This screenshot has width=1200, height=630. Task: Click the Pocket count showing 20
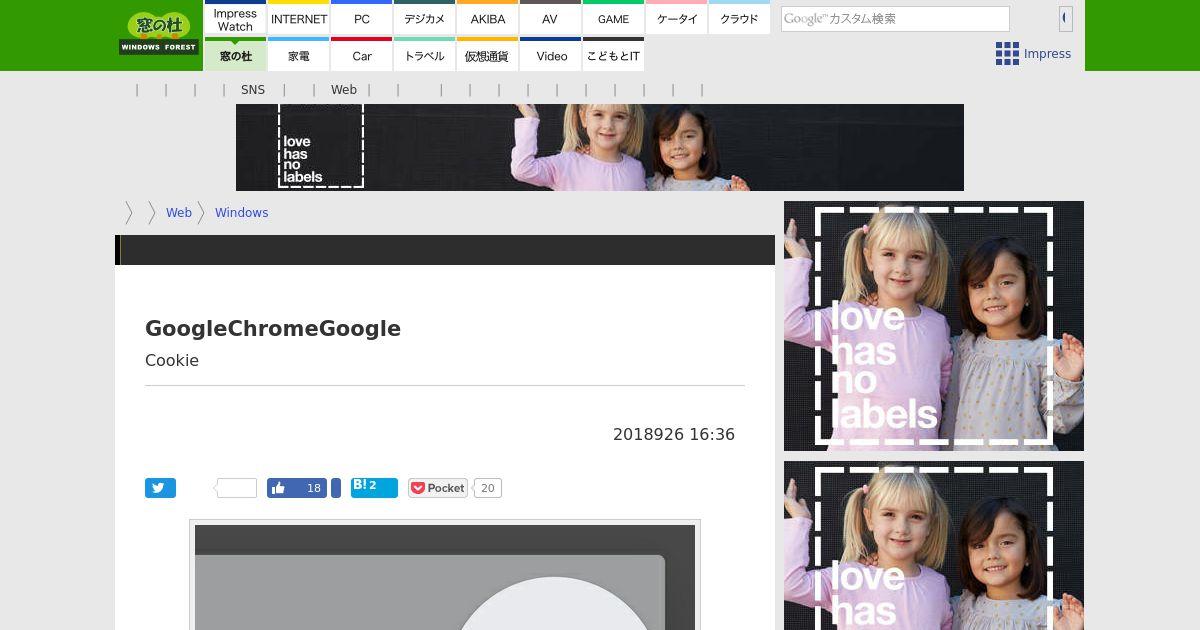pos(487,488)
